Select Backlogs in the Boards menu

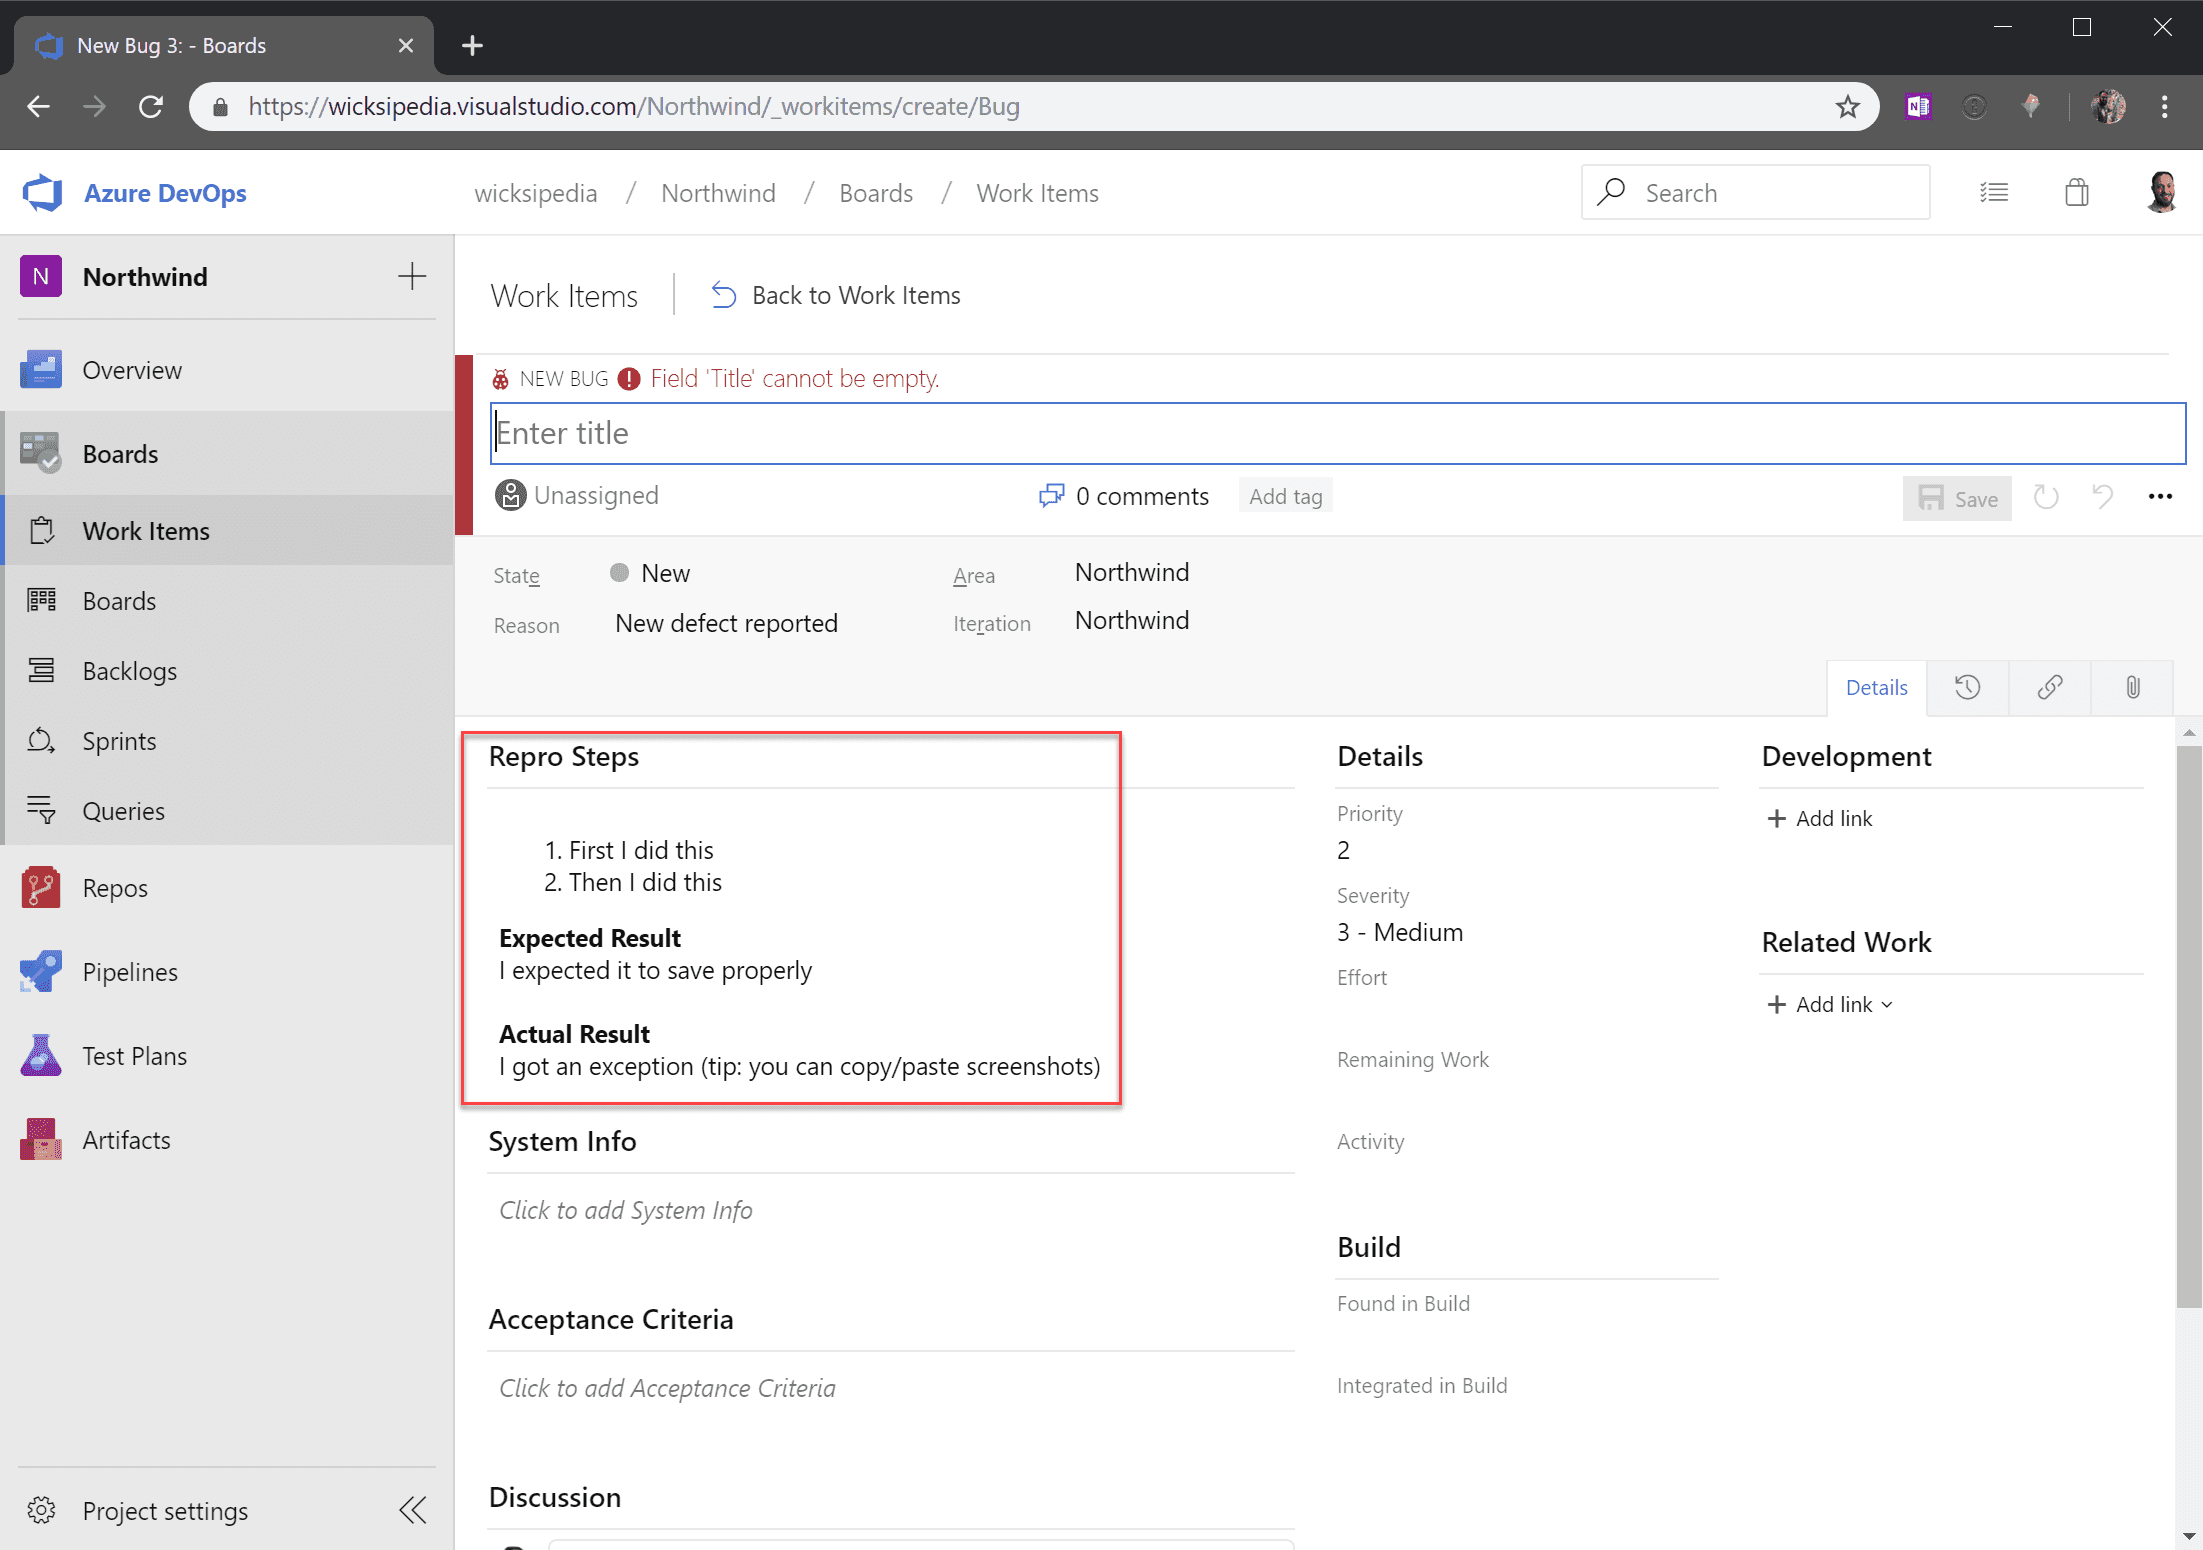129,671
